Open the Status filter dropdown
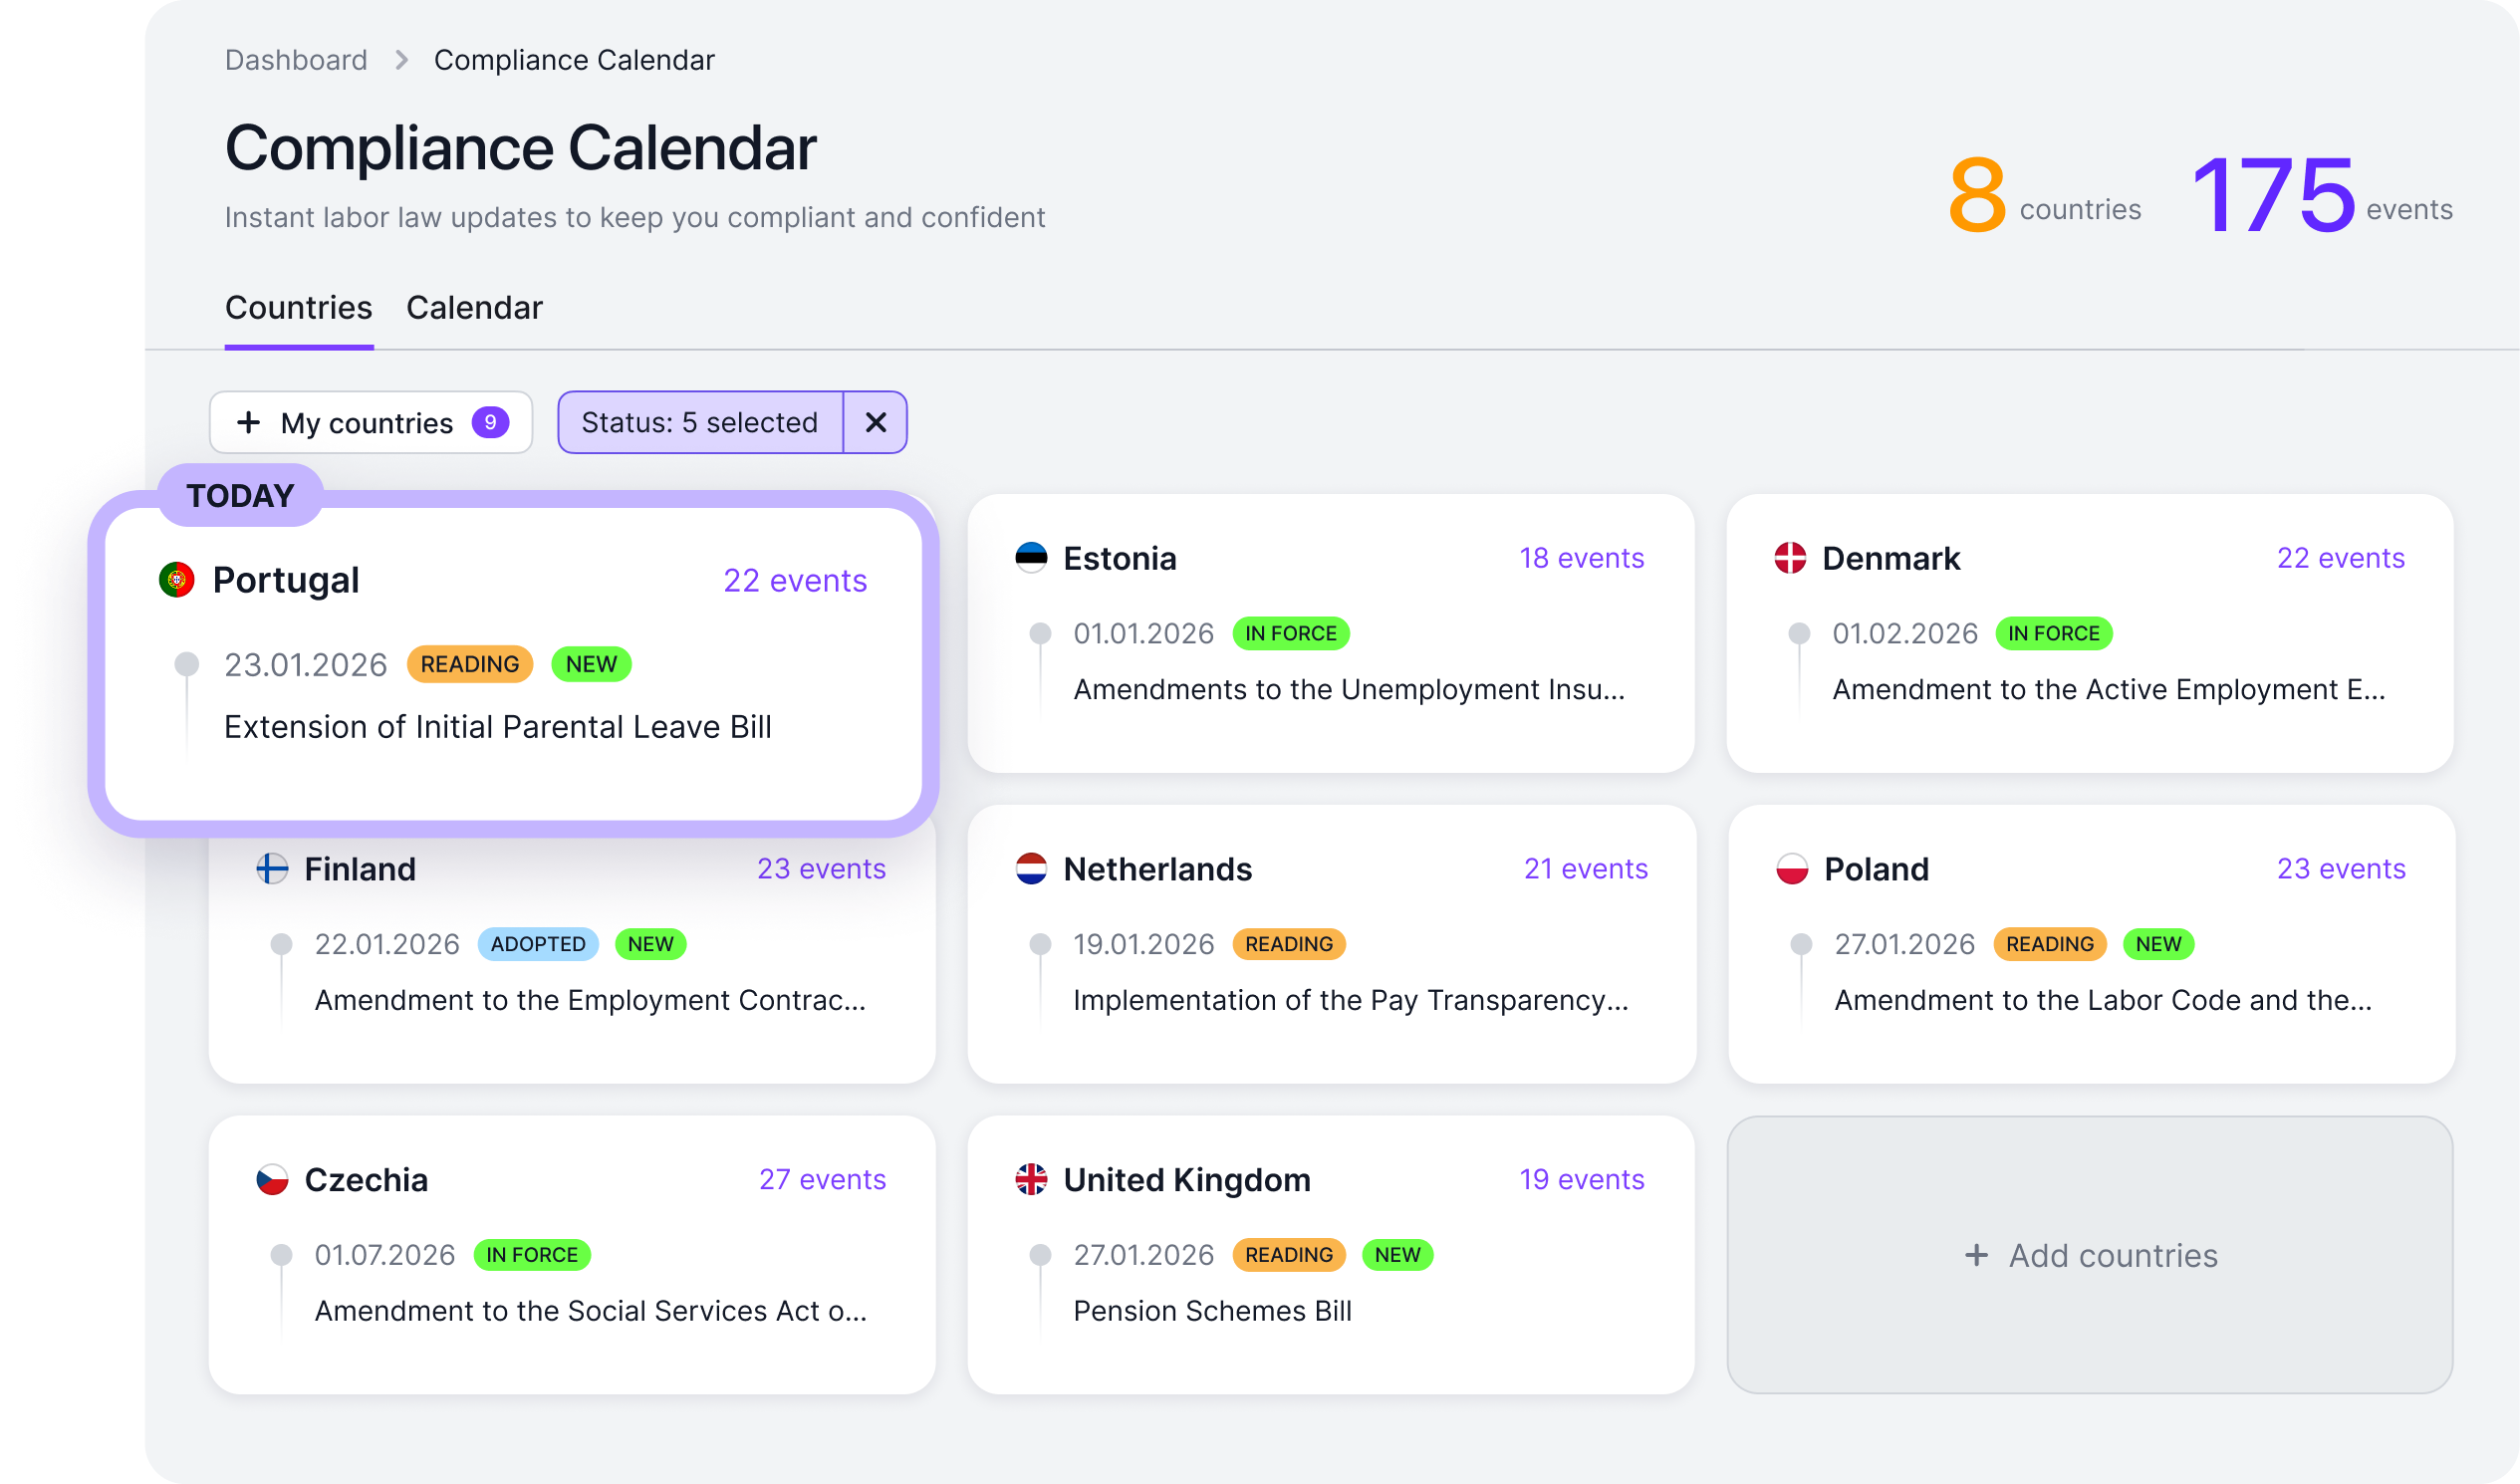The image size is (2520, 1484). coord(700,422)
